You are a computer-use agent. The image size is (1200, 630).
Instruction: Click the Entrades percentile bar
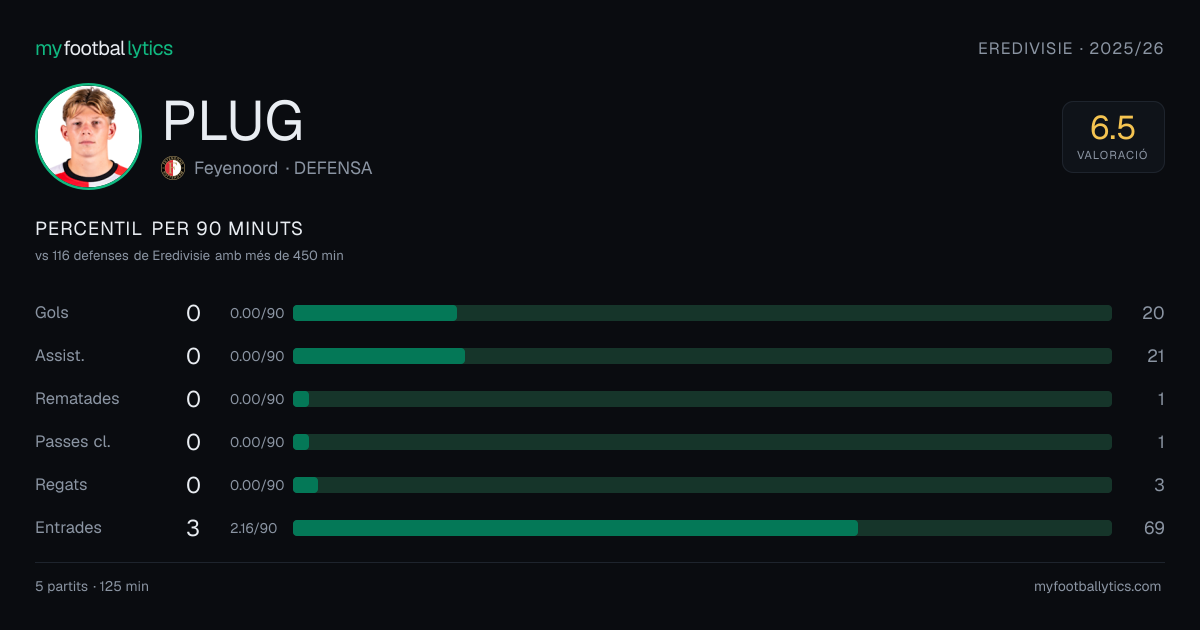point(702,528)
